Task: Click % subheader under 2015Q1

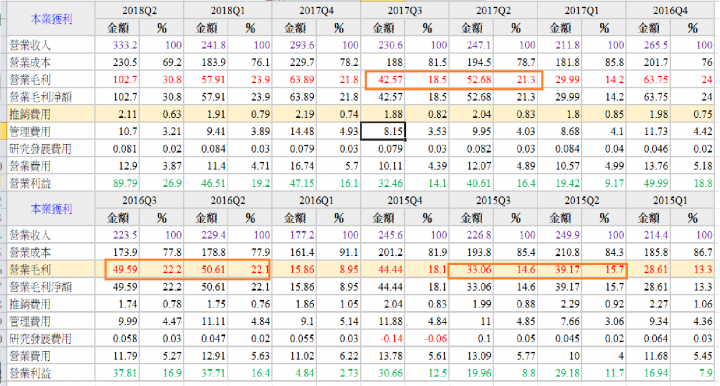Action: click(x=692, y=218)
